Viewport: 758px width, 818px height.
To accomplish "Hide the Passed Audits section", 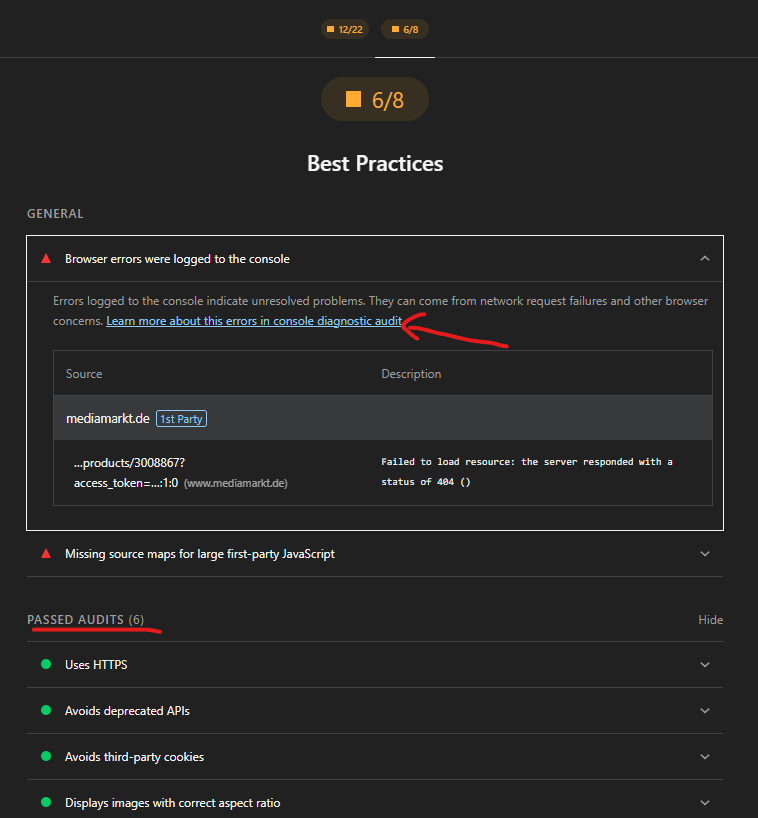I will point(710,620).
